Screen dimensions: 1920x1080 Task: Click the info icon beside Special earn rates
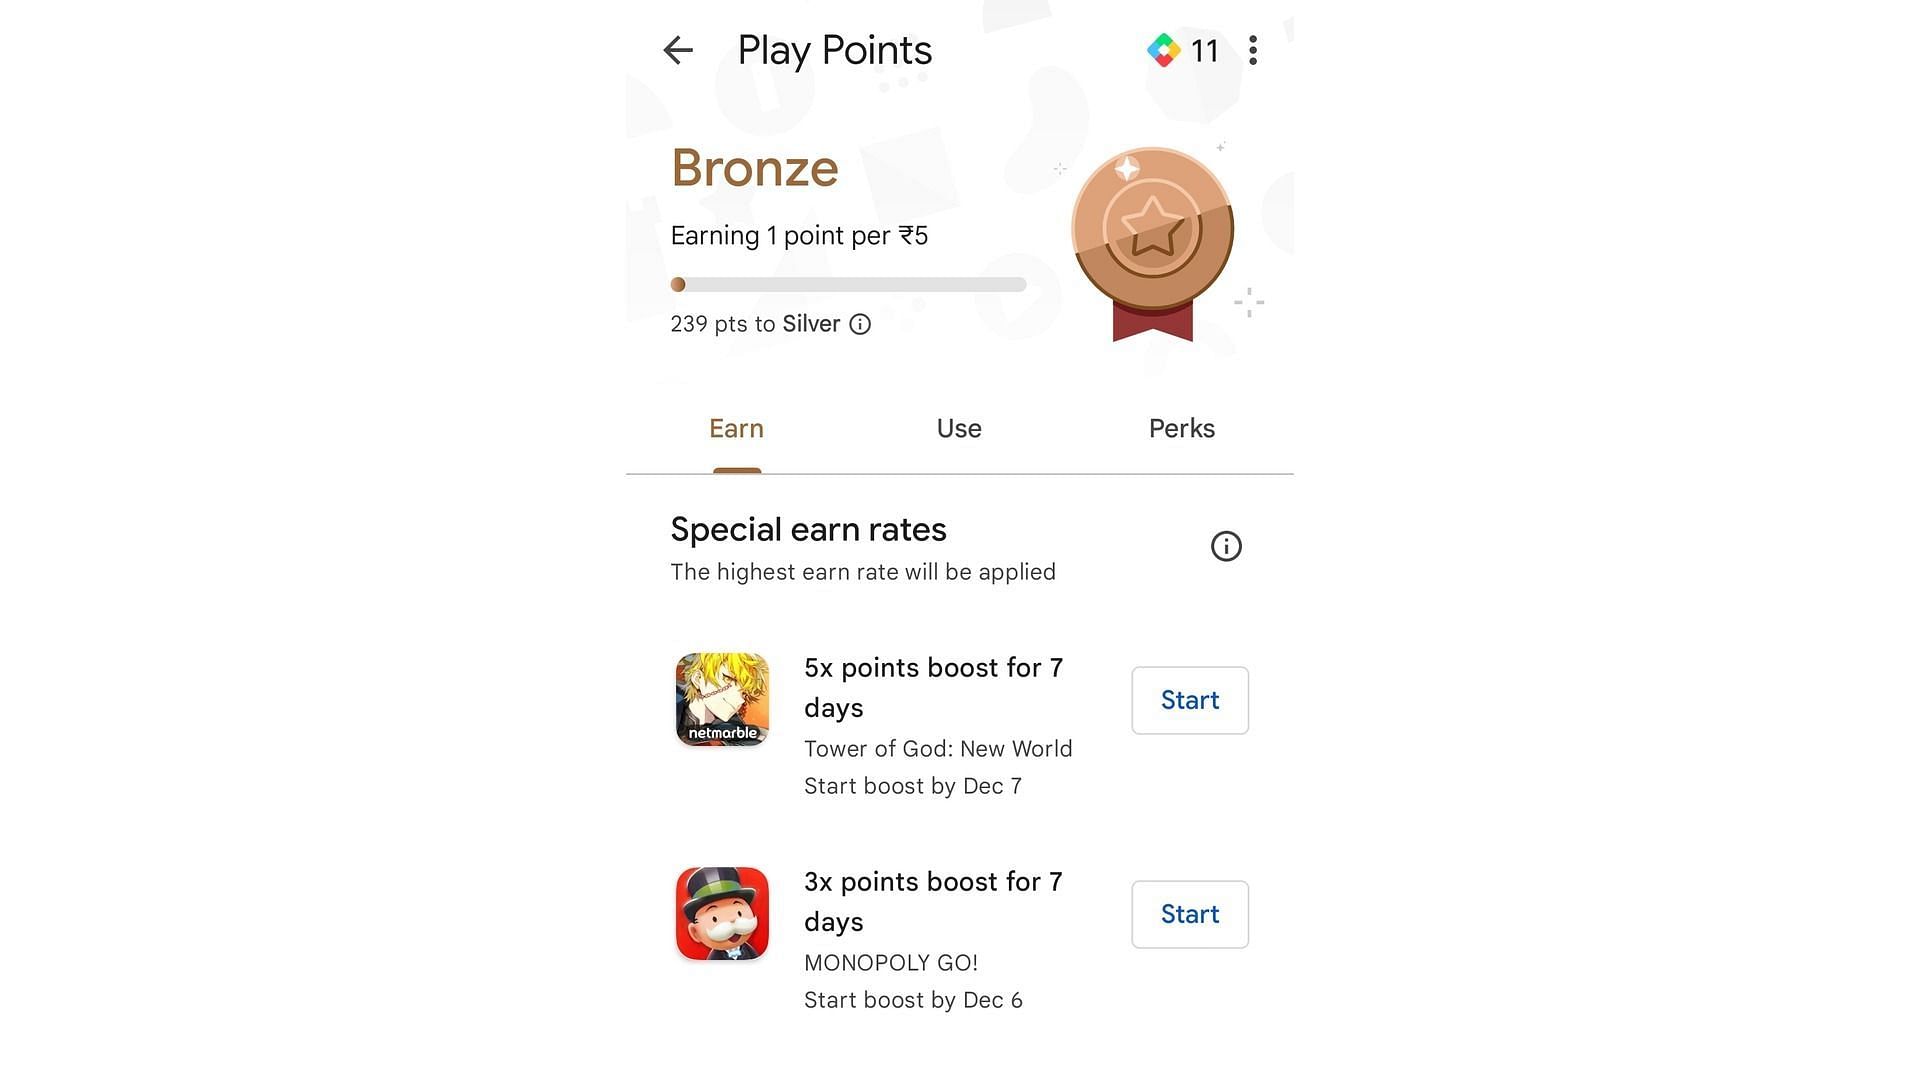tap(1224, 546)
